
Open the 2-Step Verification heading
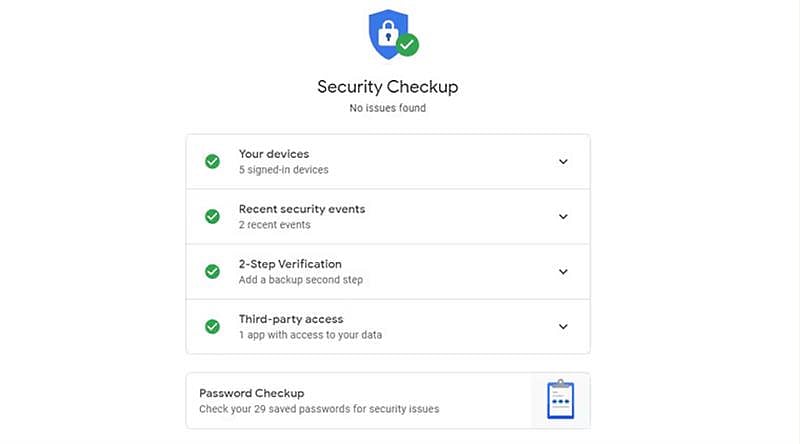click(x=290, y=264)
